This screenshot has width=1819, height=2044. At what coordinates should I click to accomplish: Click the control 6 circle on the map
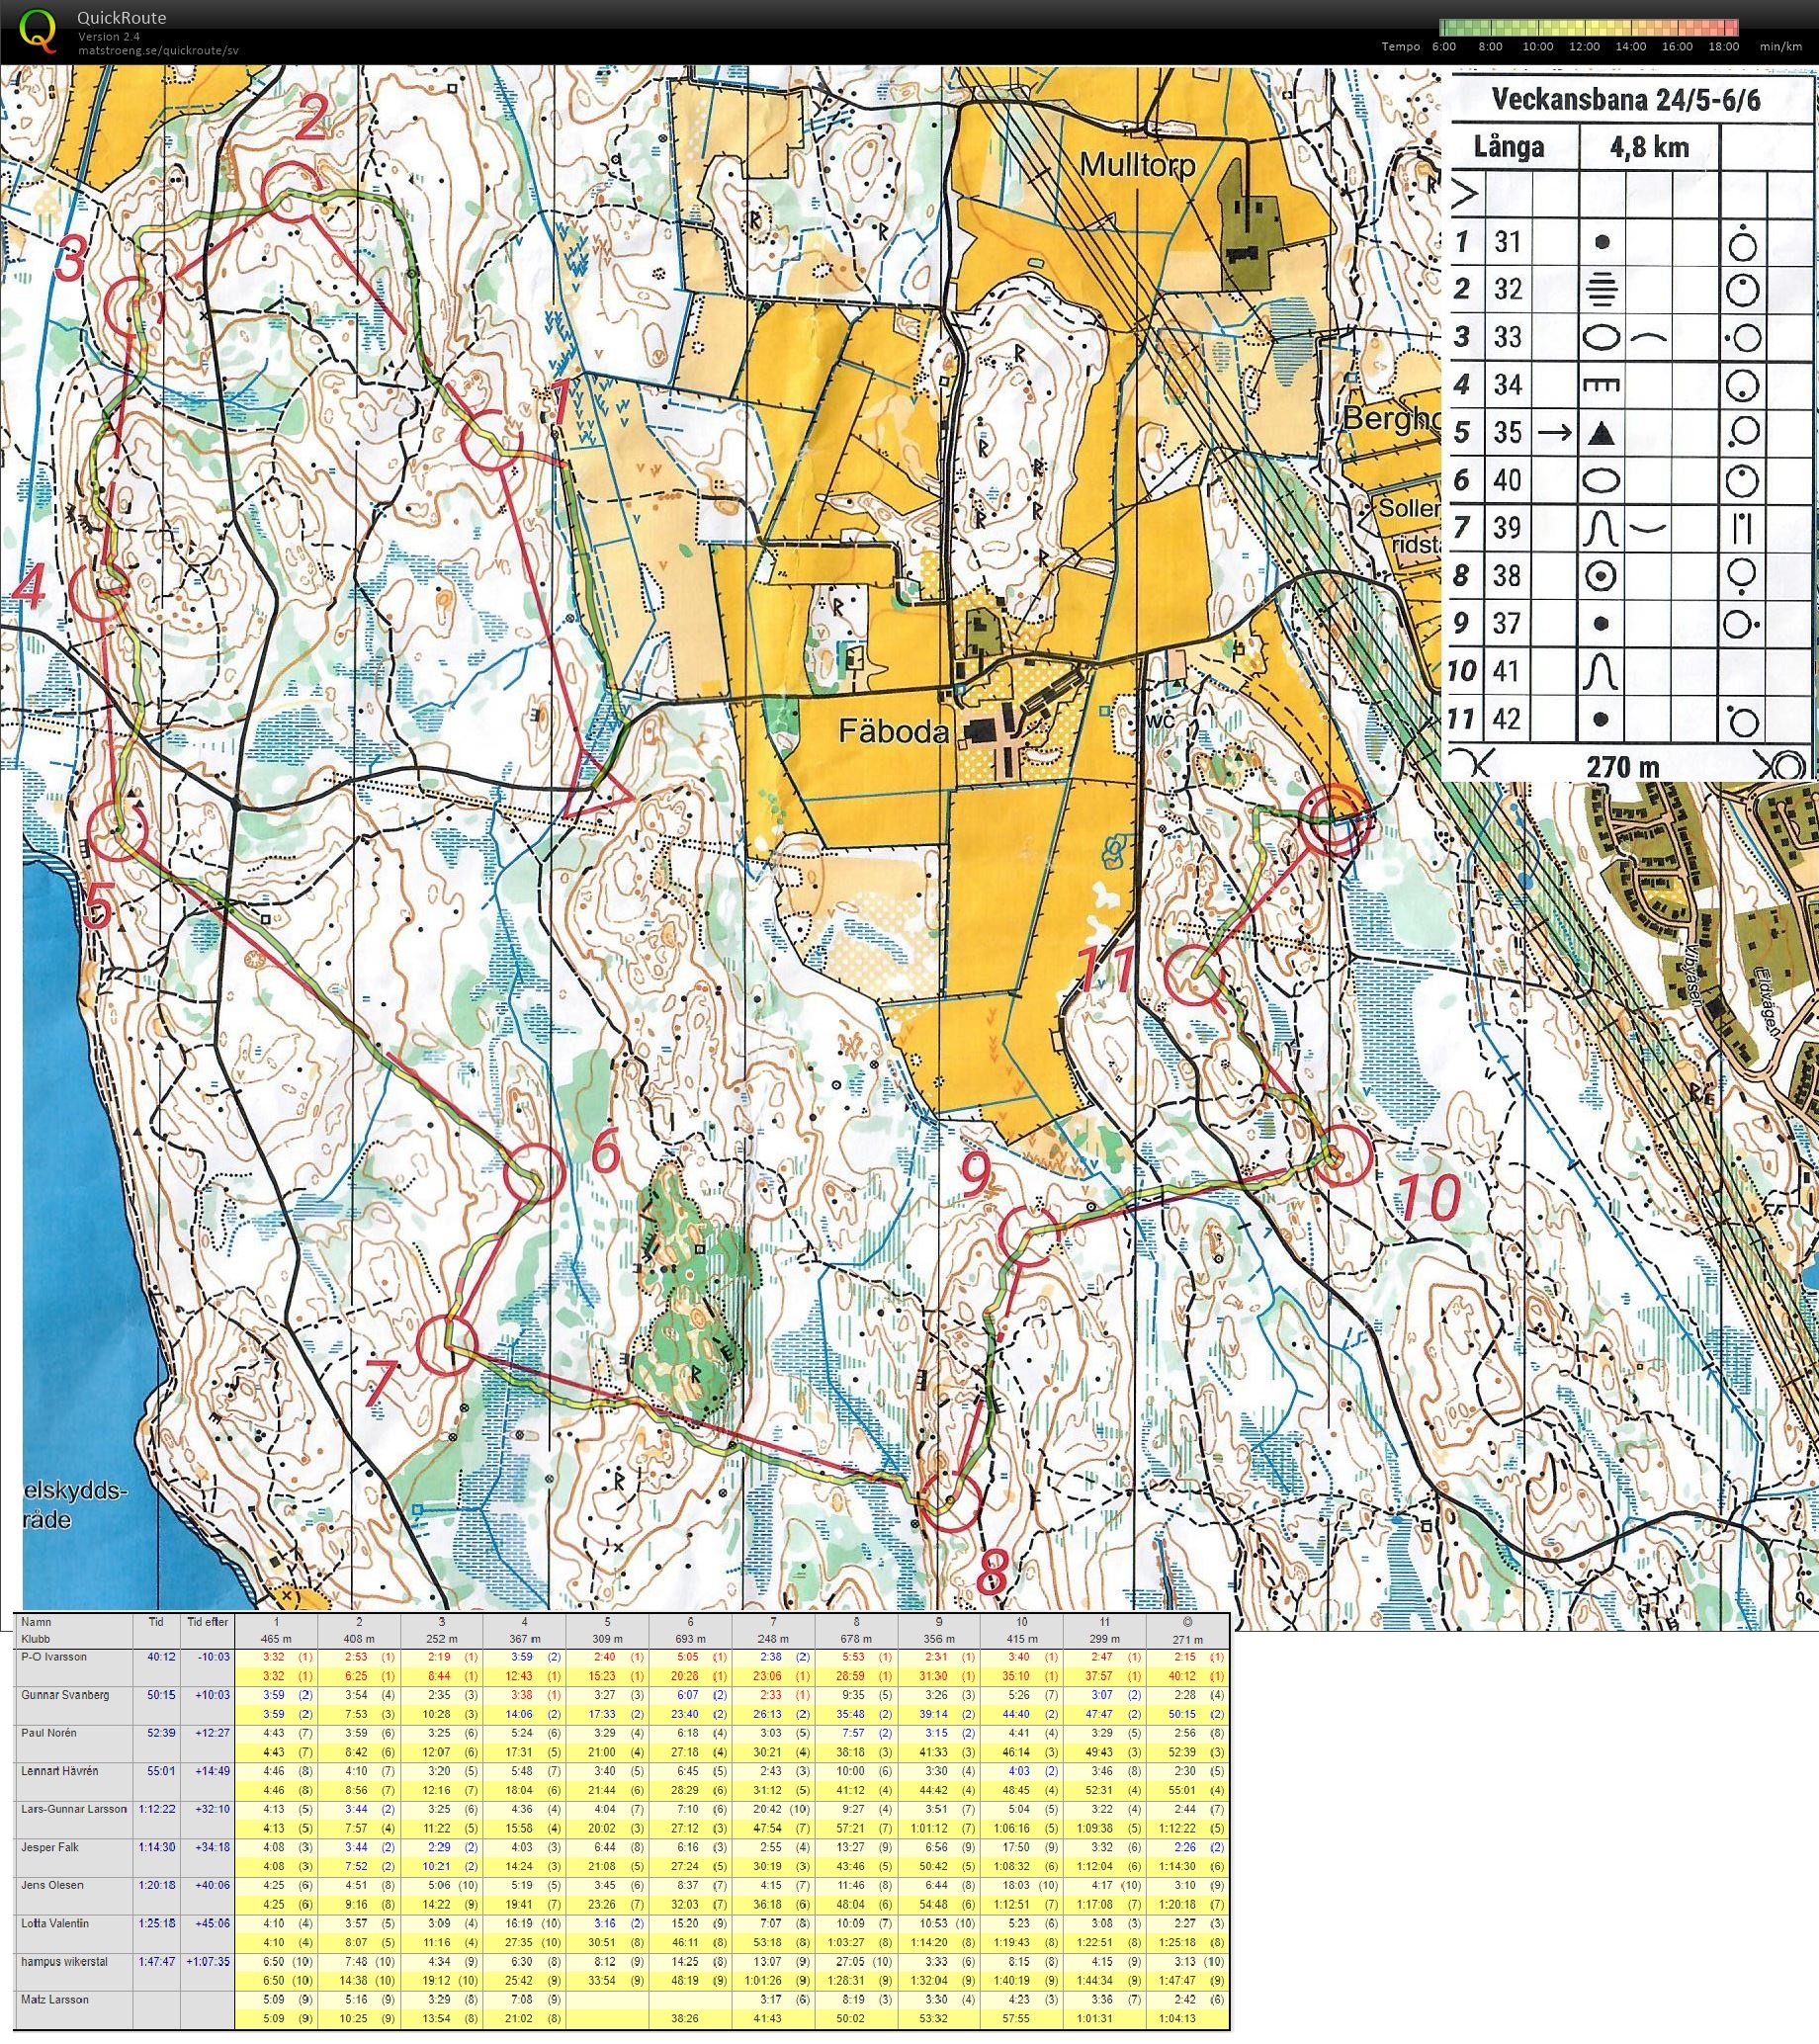(534, 1173)
